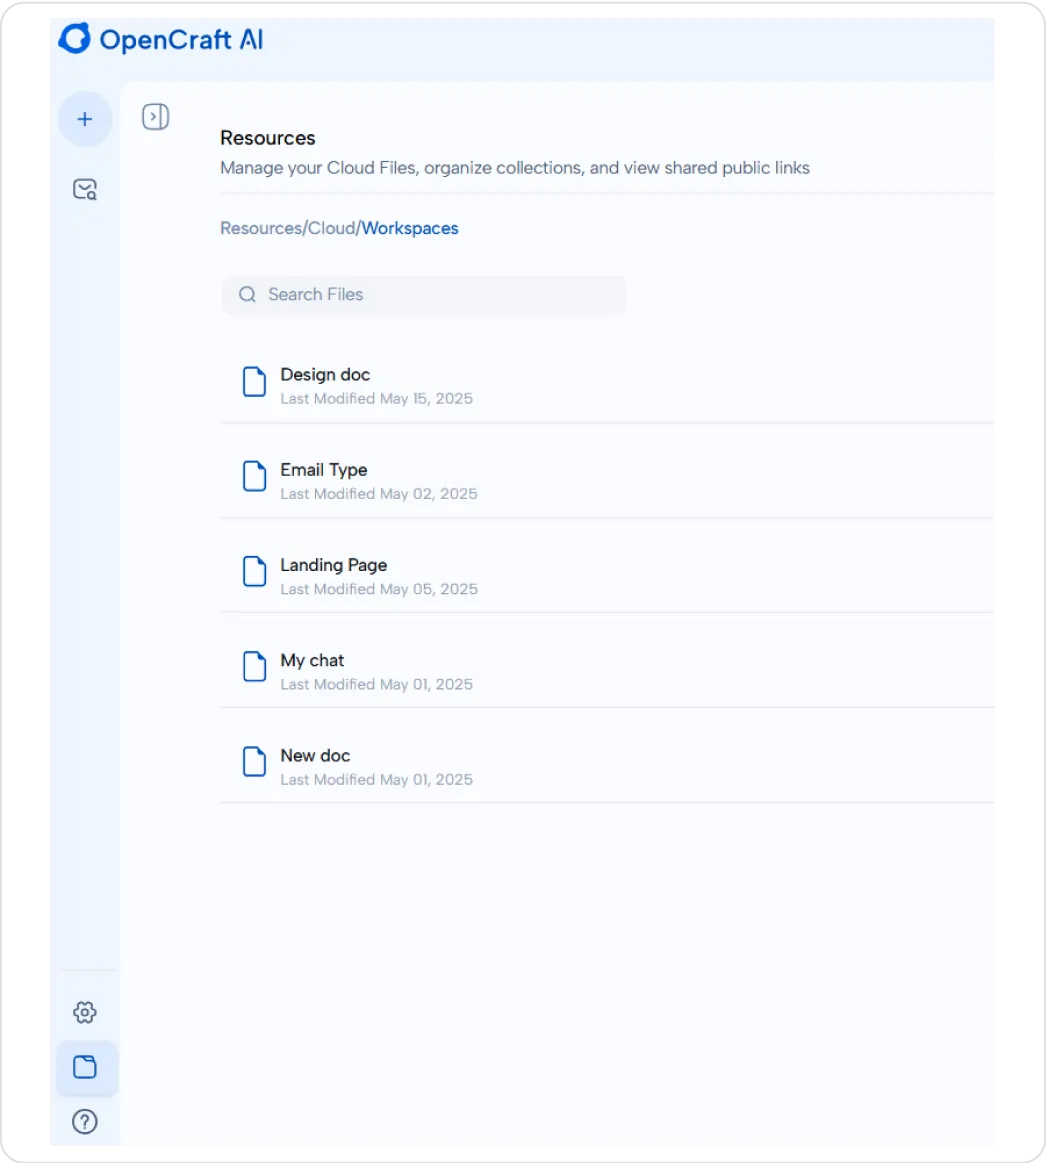Open the Landing Page file
The height and width of the screenshot is (1163, 1046).
click(333, 565)
